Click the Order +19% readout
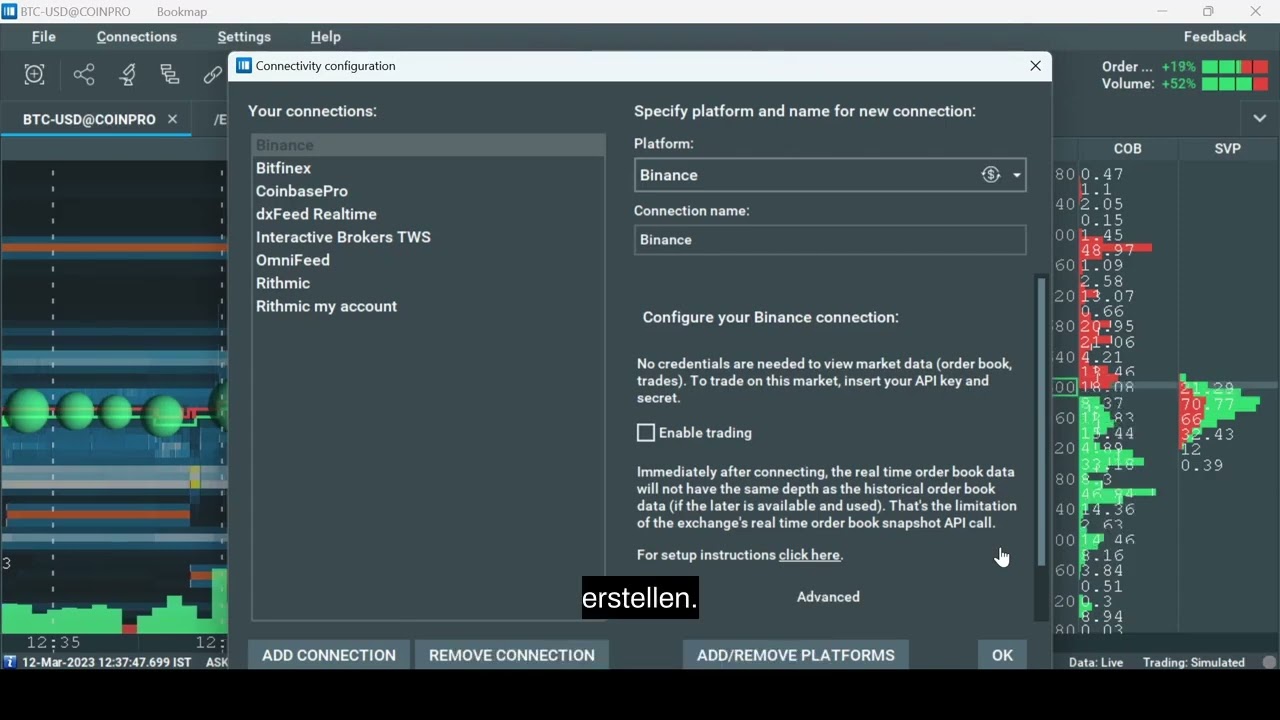The image size is (1280, 720). (x=1149, y=67)
